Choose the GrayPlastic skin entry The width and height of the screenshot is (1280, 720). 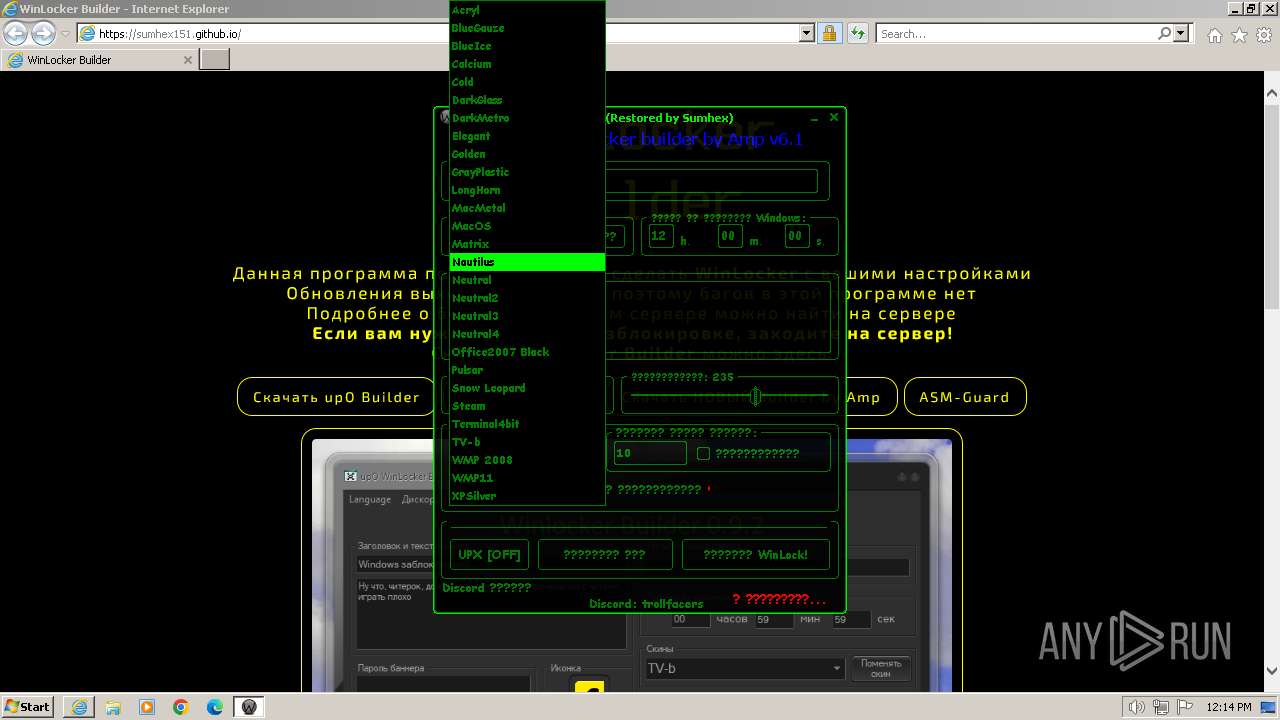coord(527,172)
